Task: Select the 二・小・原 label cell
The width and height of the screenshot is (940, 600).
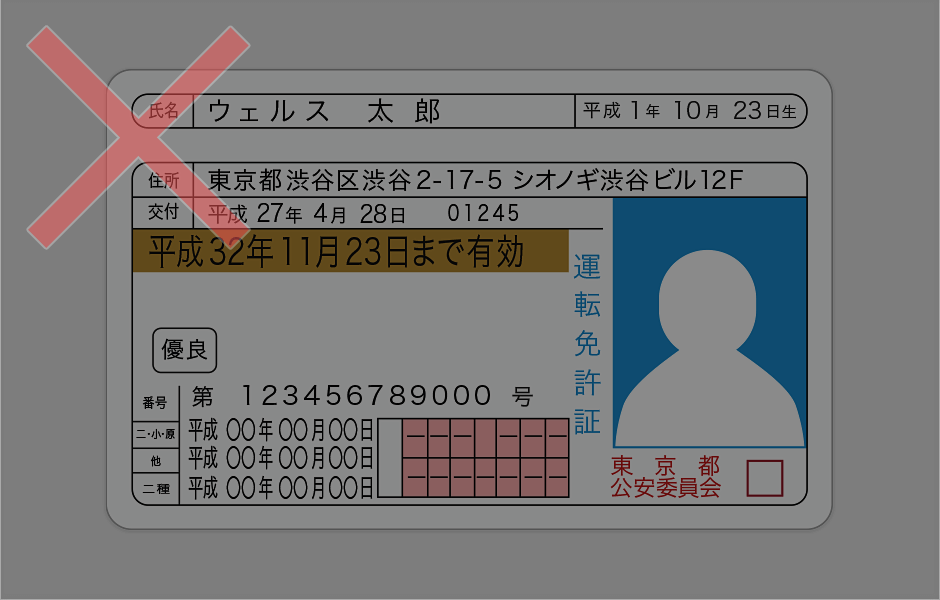Action: tap(155, 434)
